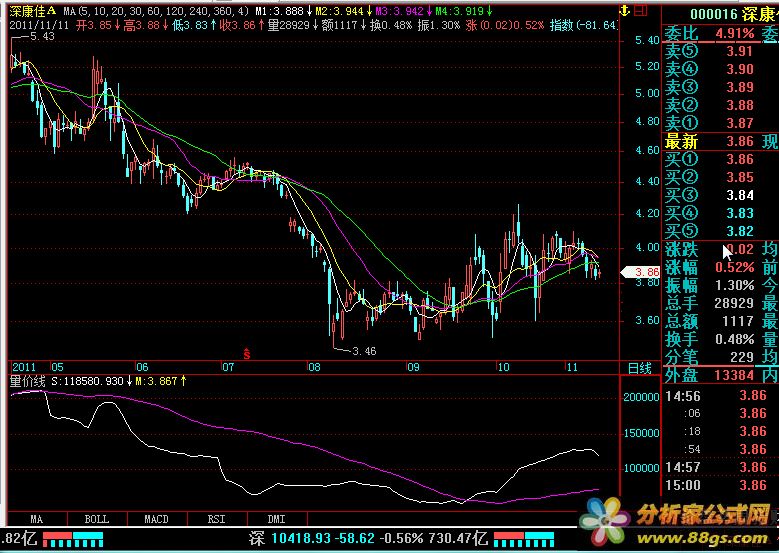
Task: Click the 200000 volume axis label
Action: [641, 397]
